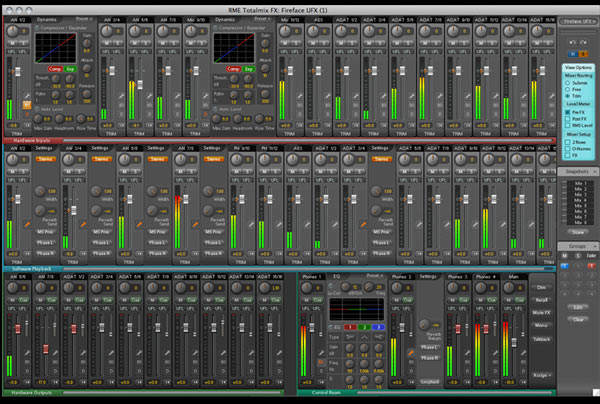Select EQ band 3 filter type icon
The width and height of the screenshot is (600, 404).
378,337
